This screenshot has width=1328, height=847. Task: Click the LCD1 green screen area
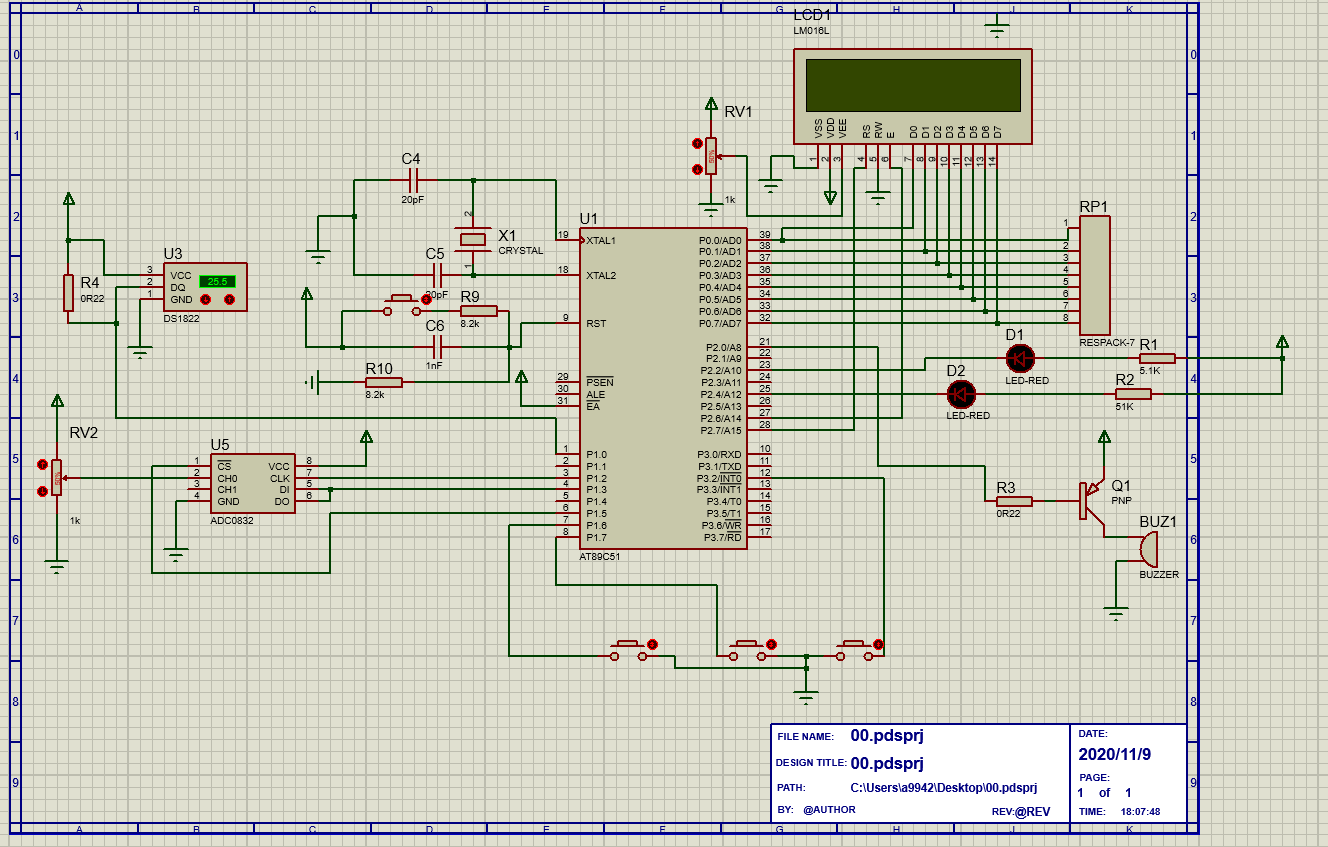coord(913,85)
